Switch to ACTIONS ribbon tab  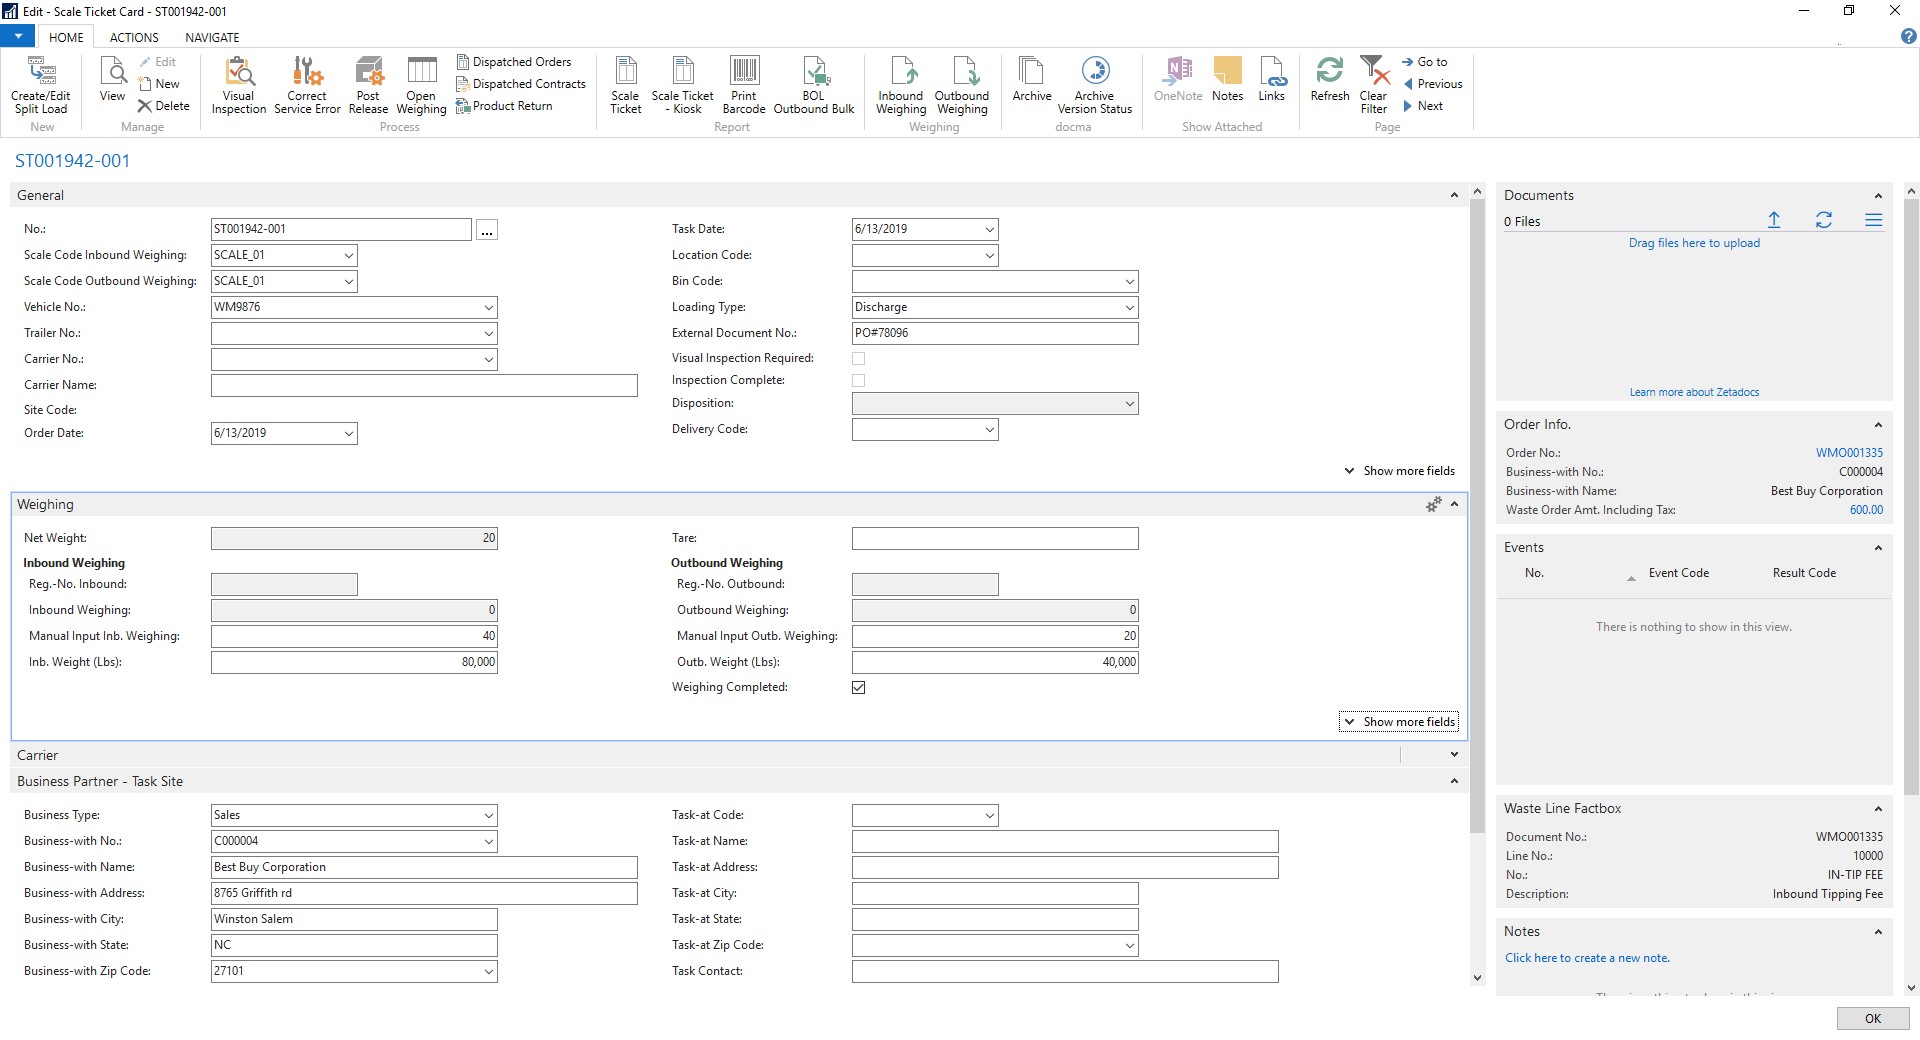point(134,37)
